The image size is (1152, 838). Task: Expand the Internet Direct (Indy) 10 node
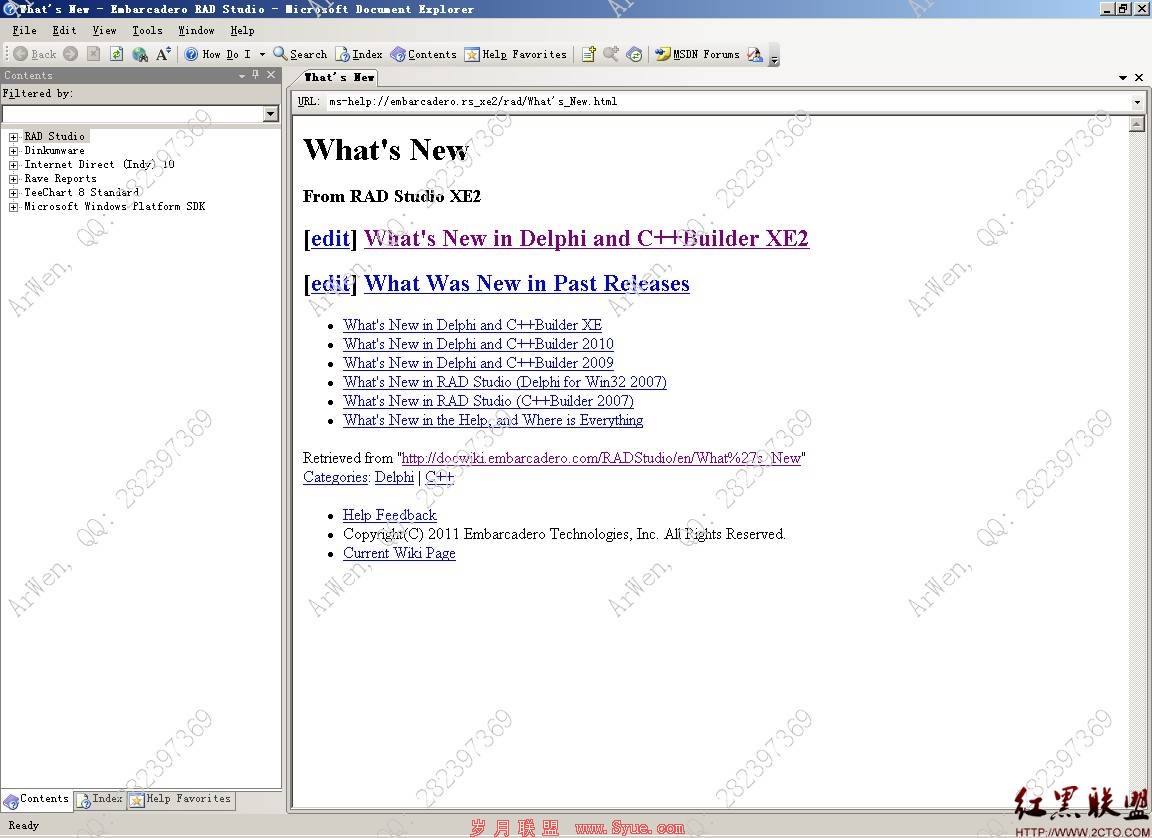13,165
